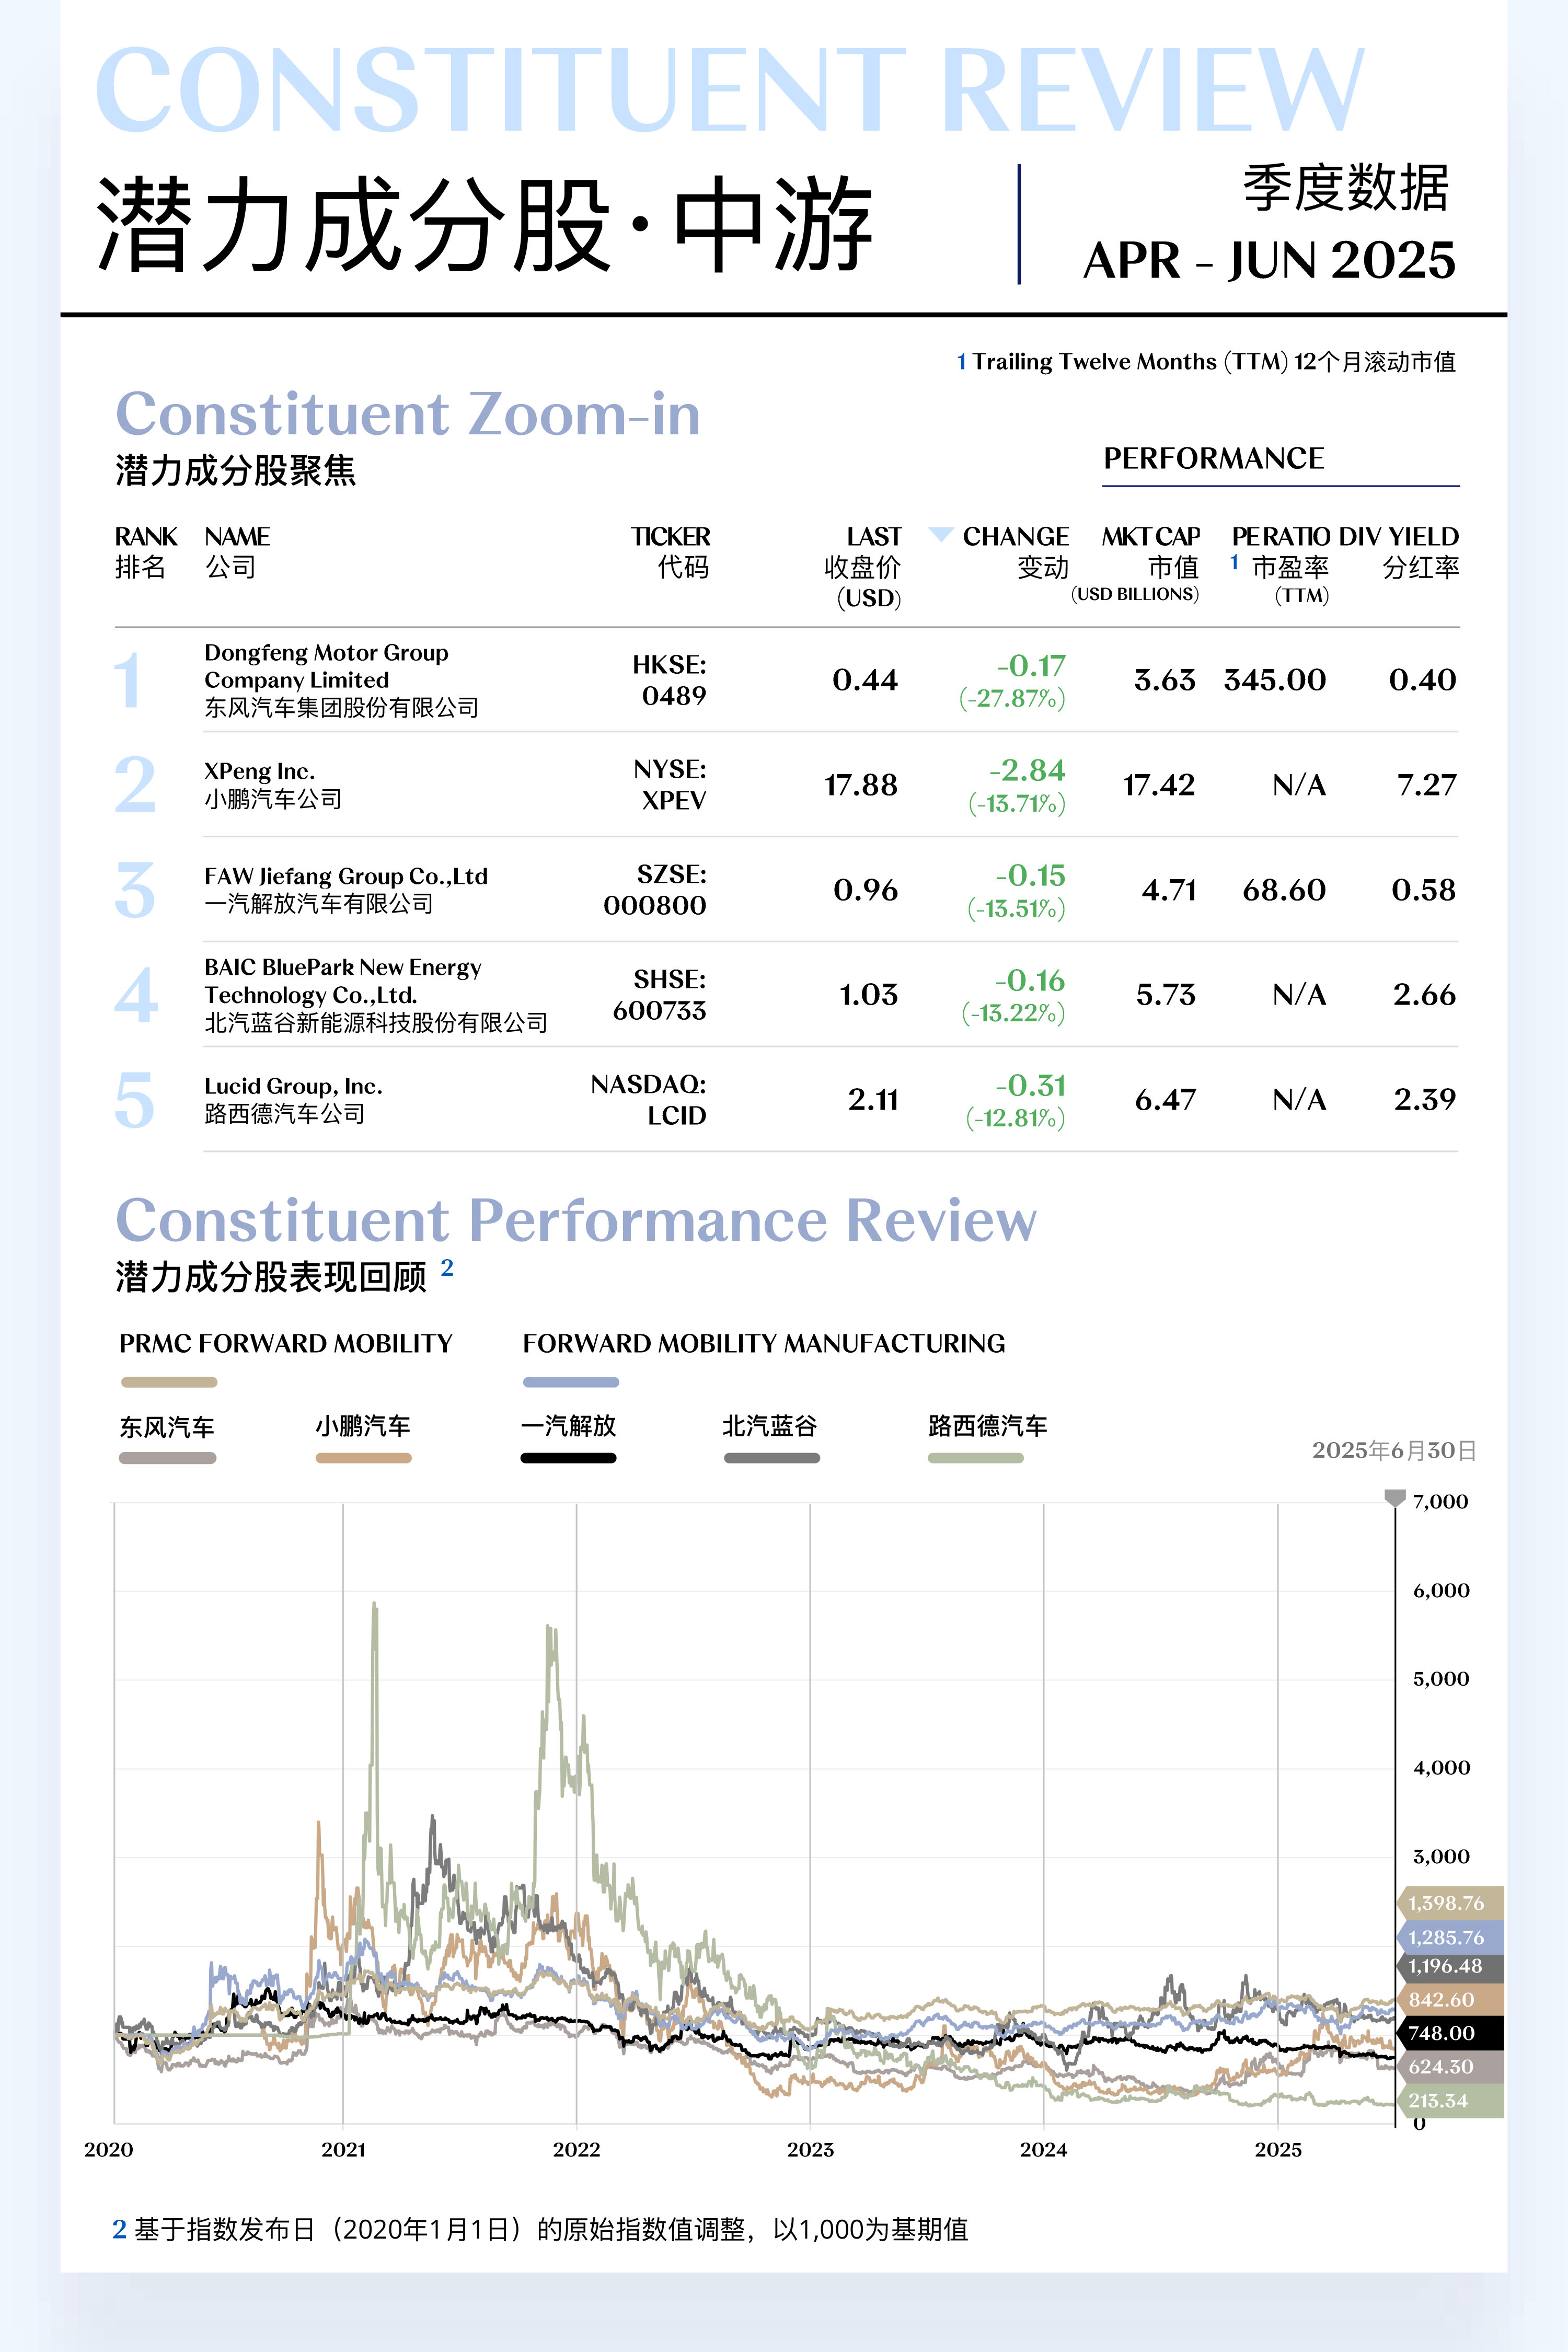Click rank number 3 icon
1568x2352 pixels.
click(135, 889)
